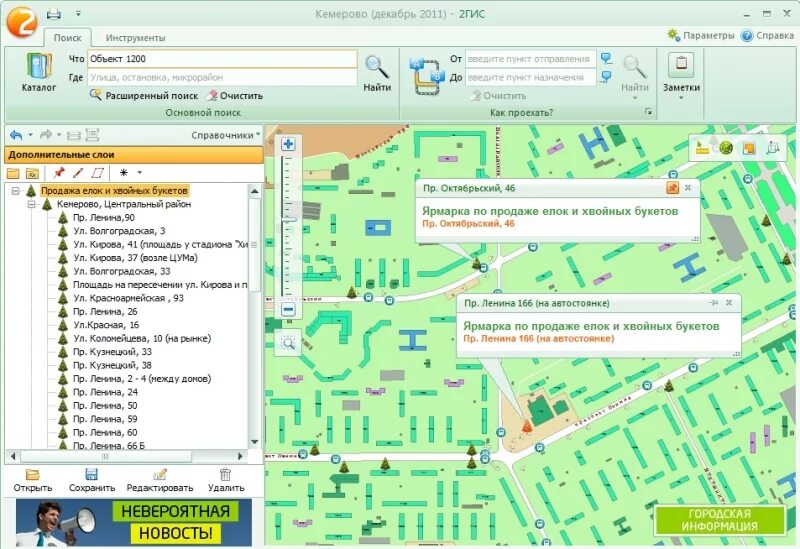Open the Каталог catalog
Screen dimensions: 800x549
coord(39,72)
